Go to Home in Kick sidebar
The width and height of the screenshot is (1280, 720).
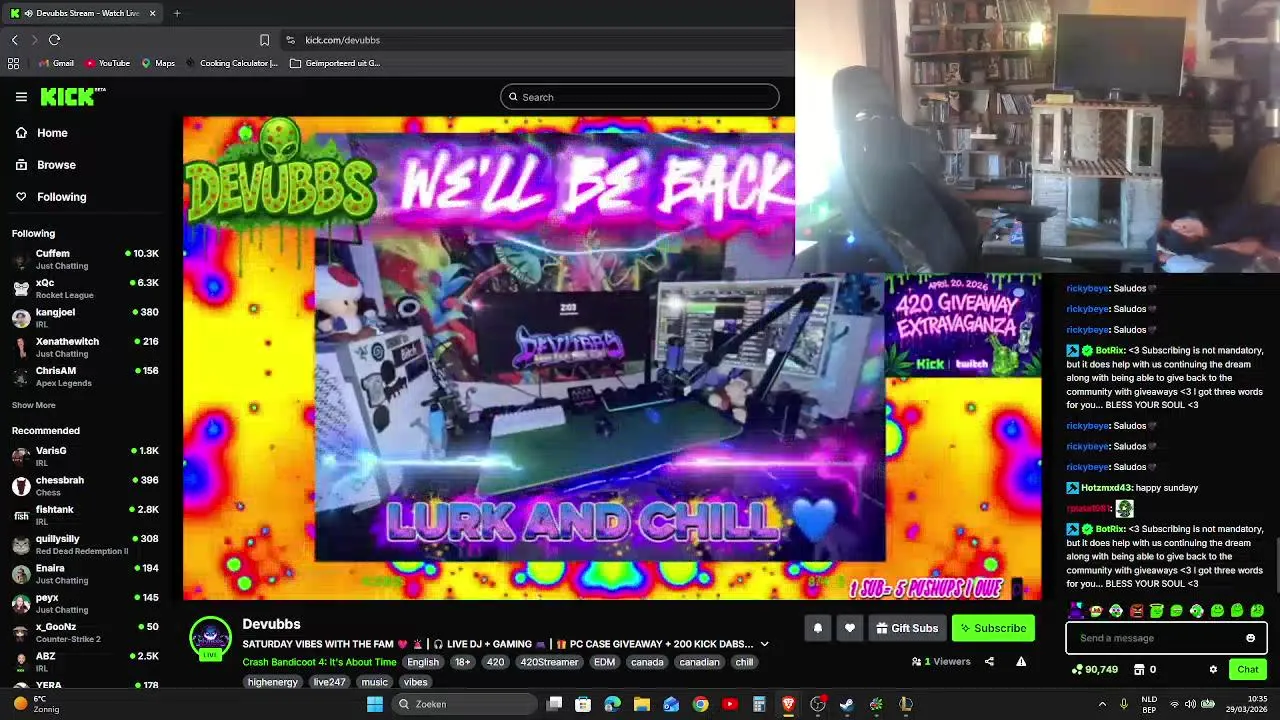(x=52, y=133)
